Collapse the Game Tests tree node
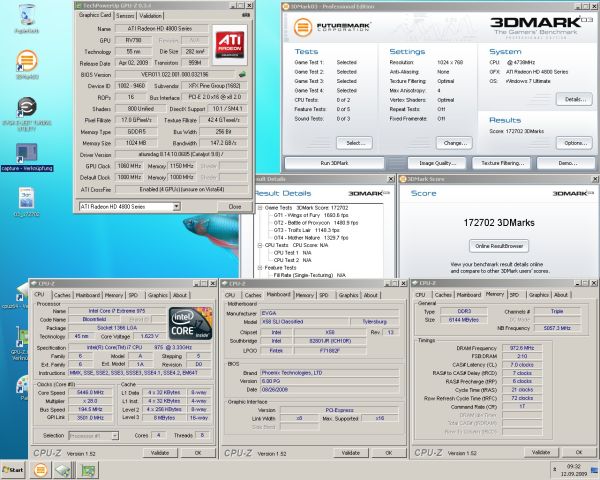600x480 pixels. [x=259, y=207]
